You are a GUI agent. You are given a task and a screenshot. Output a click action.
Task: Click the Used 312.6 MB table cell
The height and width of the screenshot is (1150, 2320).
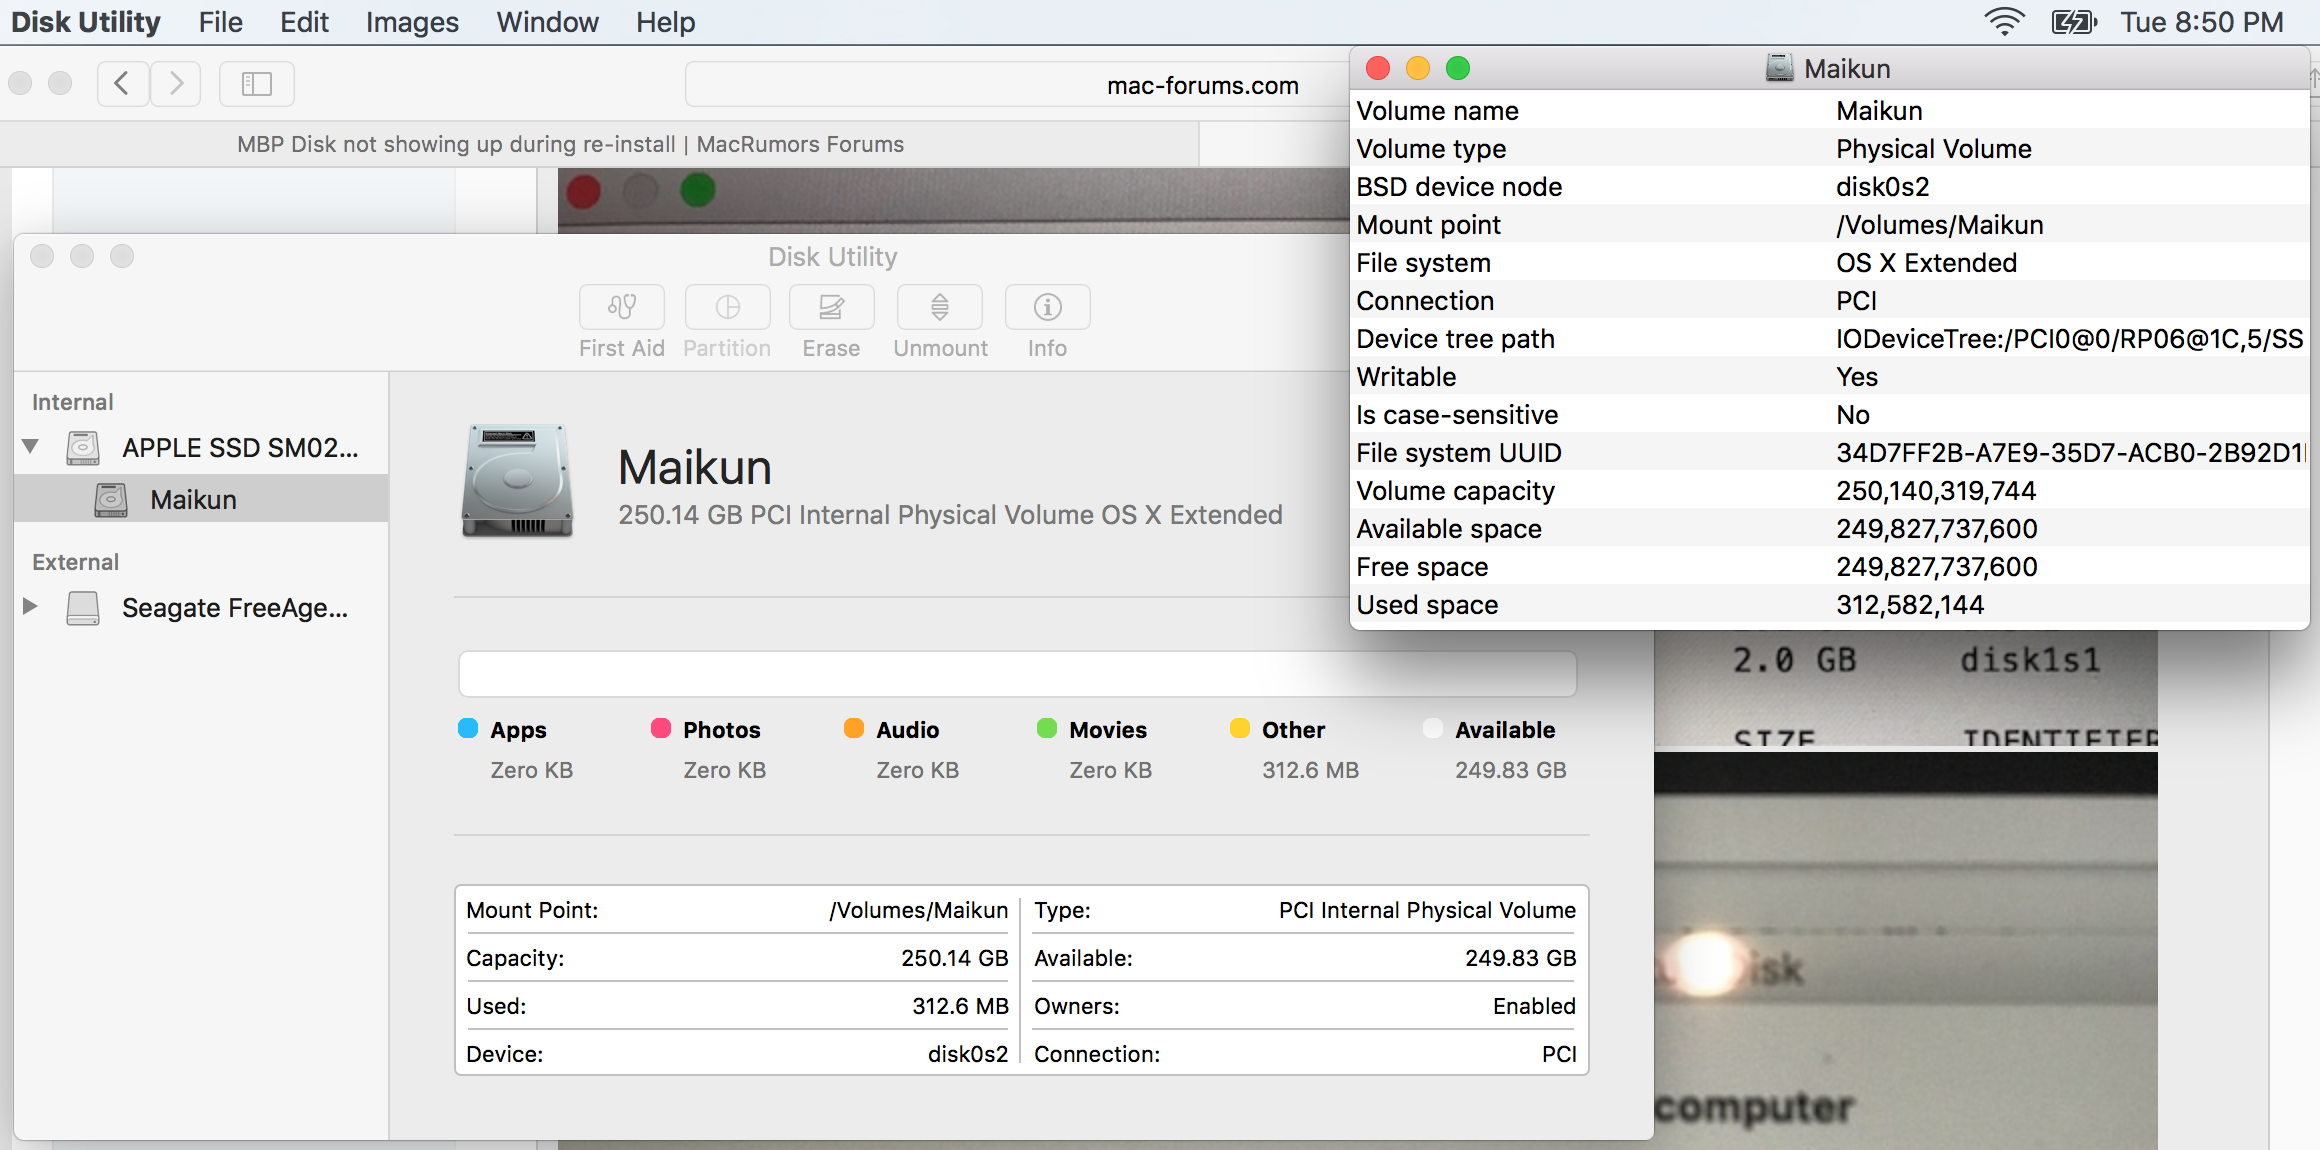coord(737,1006)
